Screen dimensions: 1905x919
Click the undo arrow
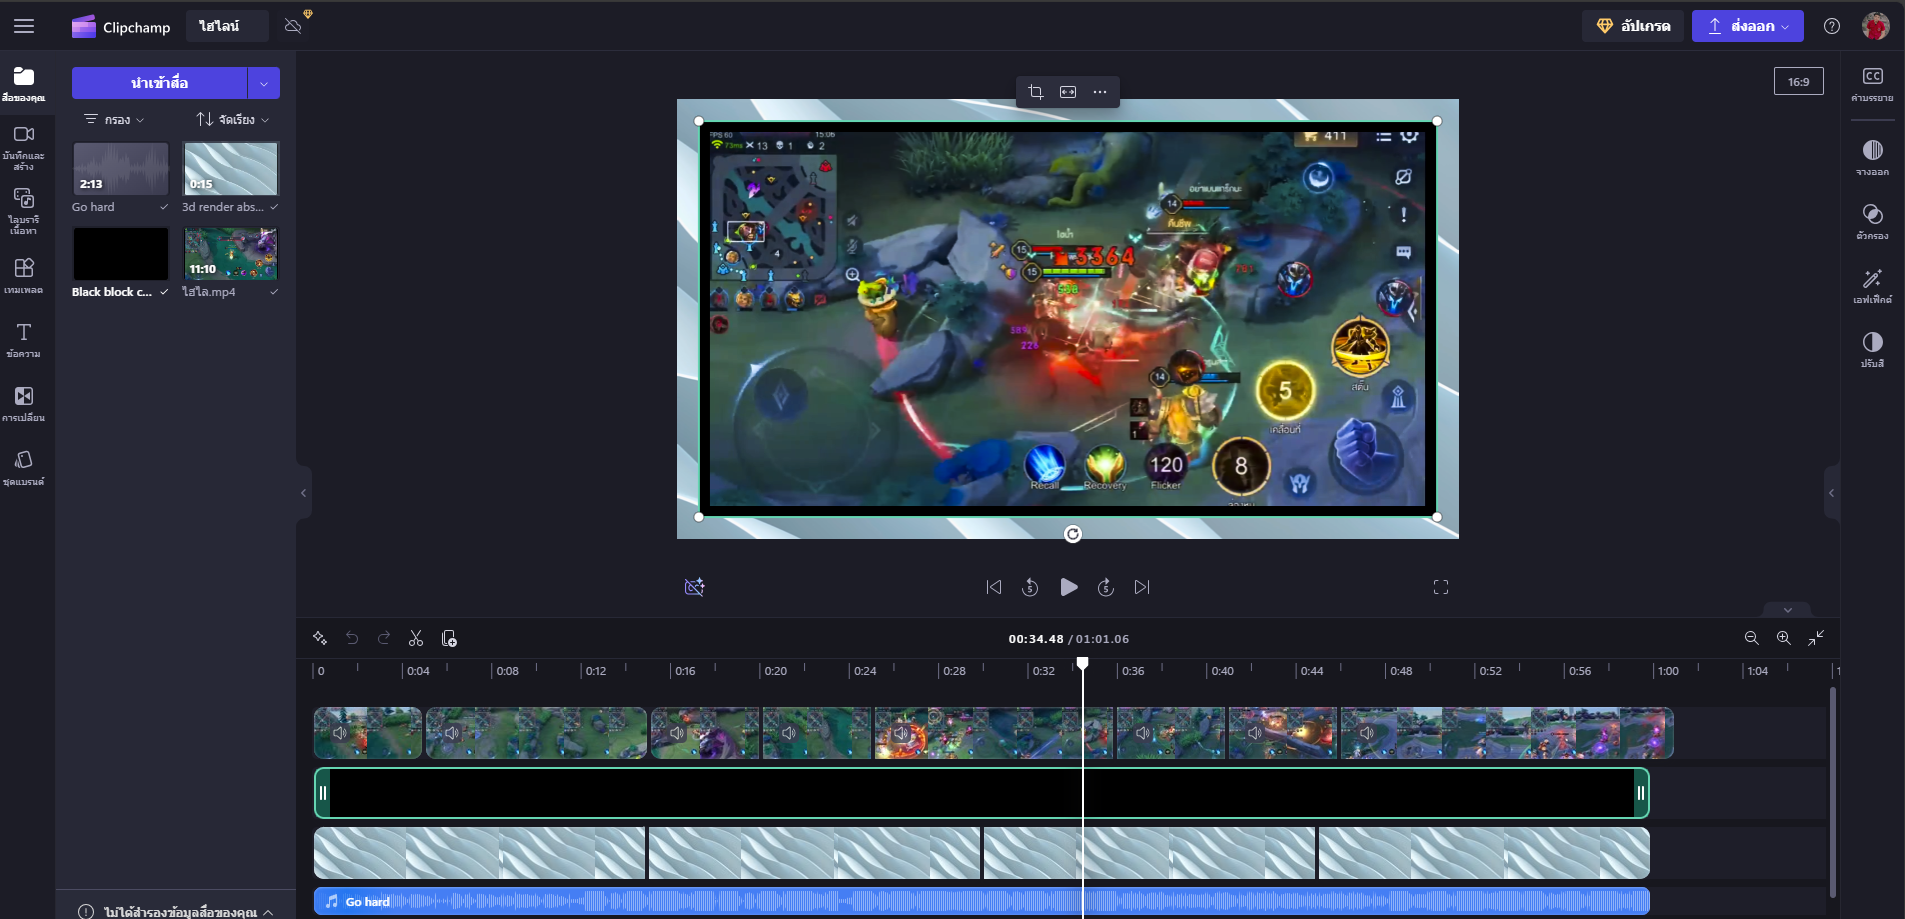(x=352, y=638)
